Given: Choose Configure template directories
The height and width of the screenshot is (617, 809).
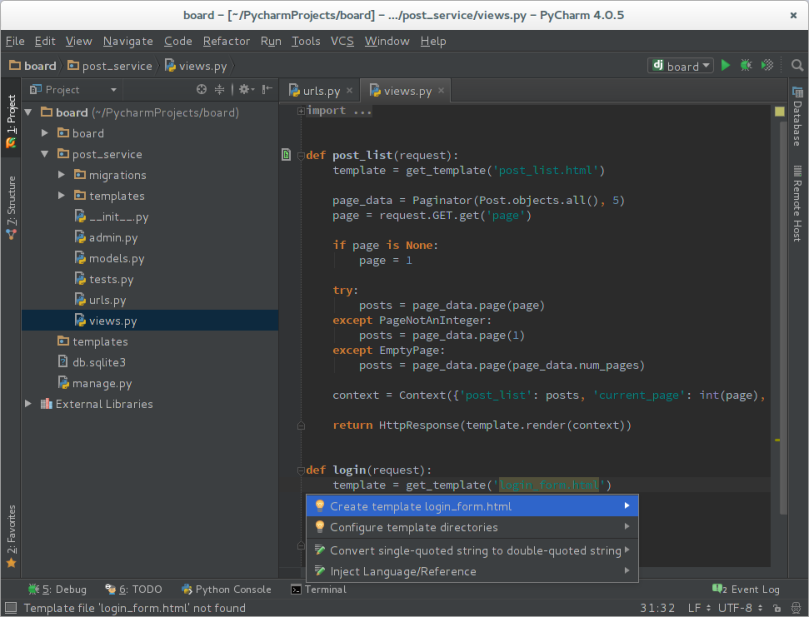Looking at the screenshot, I should 472,527.
